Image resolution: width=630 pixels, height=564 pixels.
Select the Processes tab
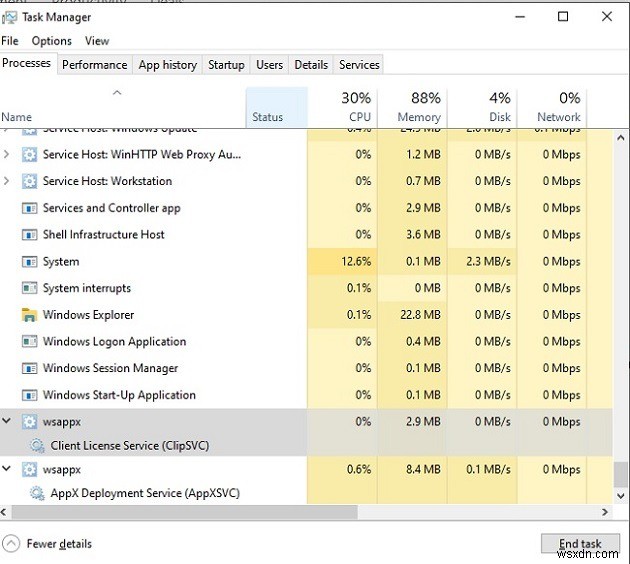click(x=27, y=63)
